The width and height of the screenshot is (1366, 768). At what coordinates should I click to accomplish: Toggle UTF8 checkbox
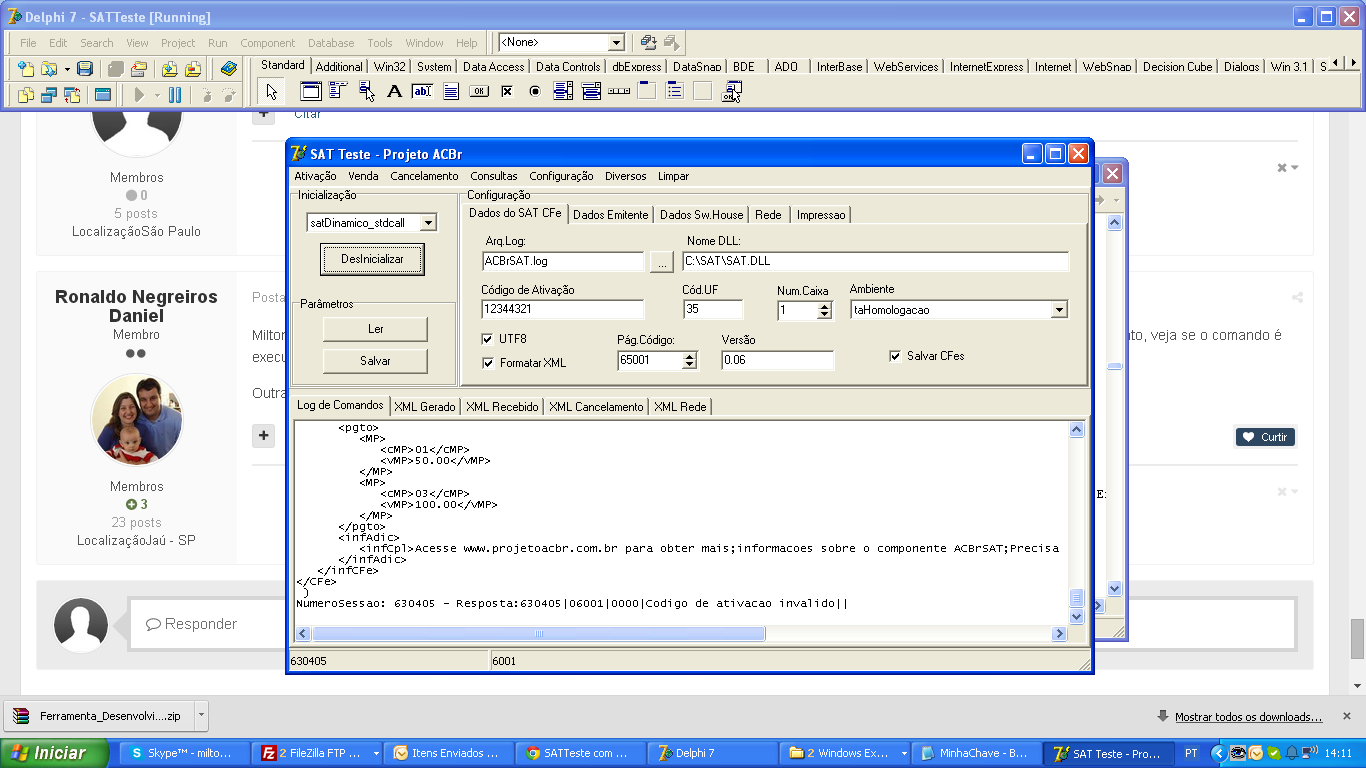487,339
